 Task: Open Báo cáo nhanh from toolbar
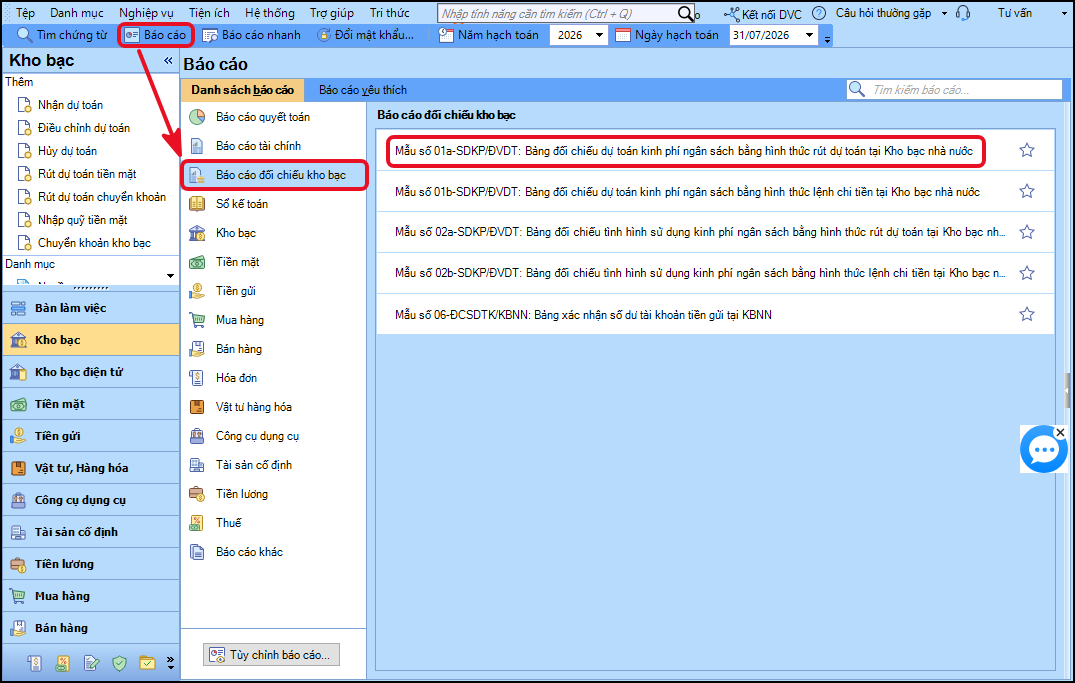(252, 35)
